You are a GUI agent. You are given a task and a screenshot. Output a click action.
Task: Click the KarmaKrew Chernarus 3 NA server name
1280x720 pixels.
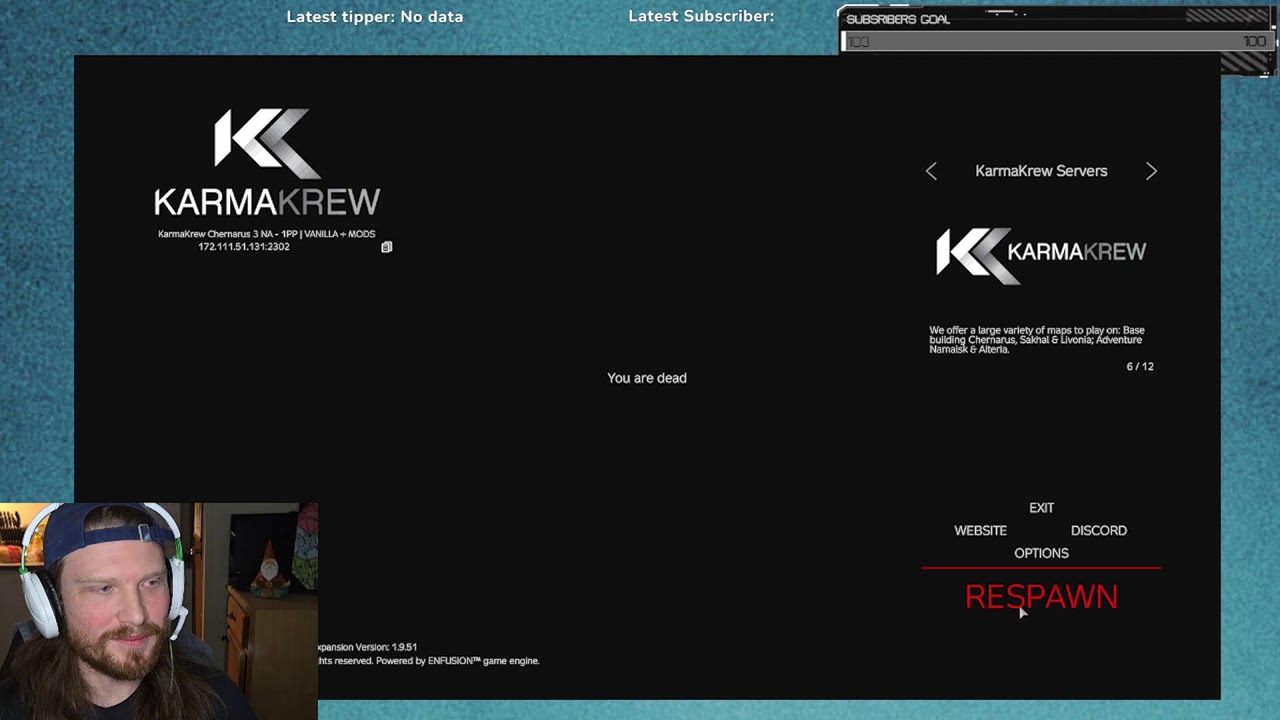(x=266, y=234)
